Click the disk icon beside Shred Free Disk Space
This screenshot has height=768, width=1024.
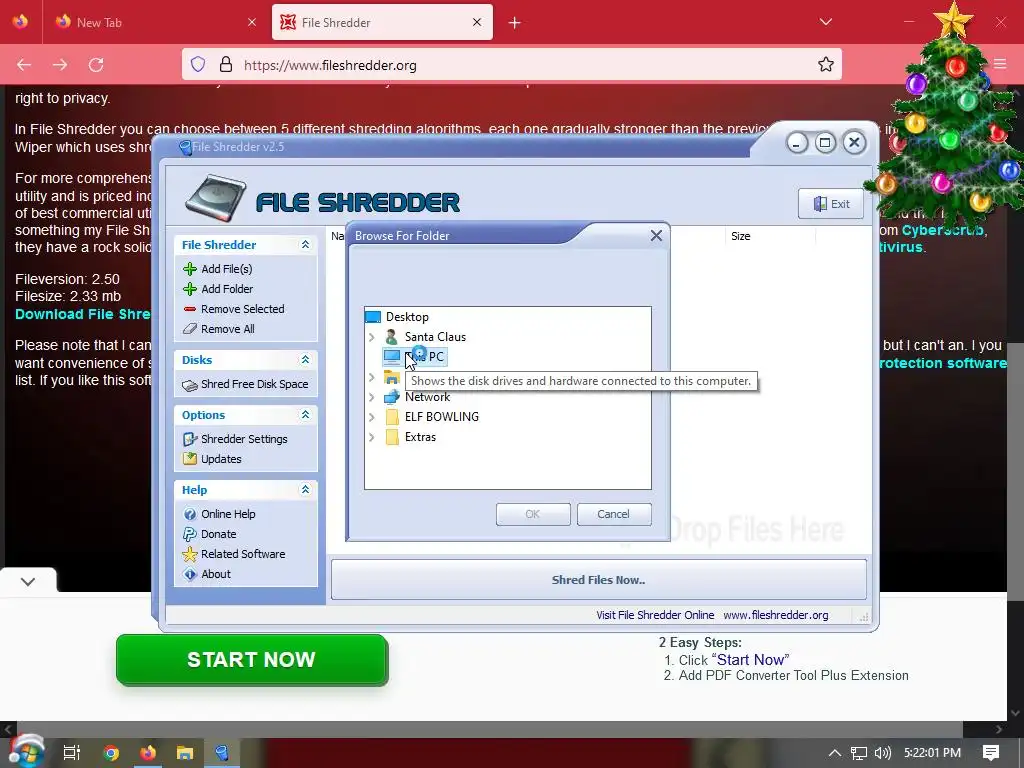(190, 385)
